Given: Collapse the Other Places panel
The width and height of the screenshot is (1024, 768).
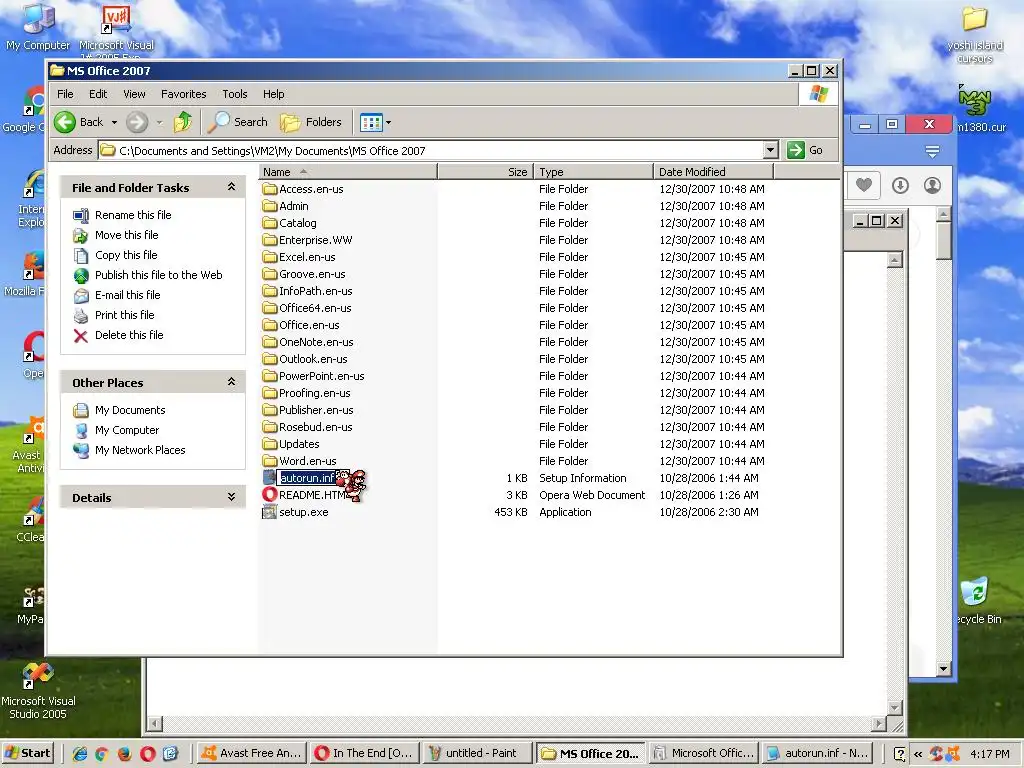Looking at the screenshot, I should click(x=231, y=382).
